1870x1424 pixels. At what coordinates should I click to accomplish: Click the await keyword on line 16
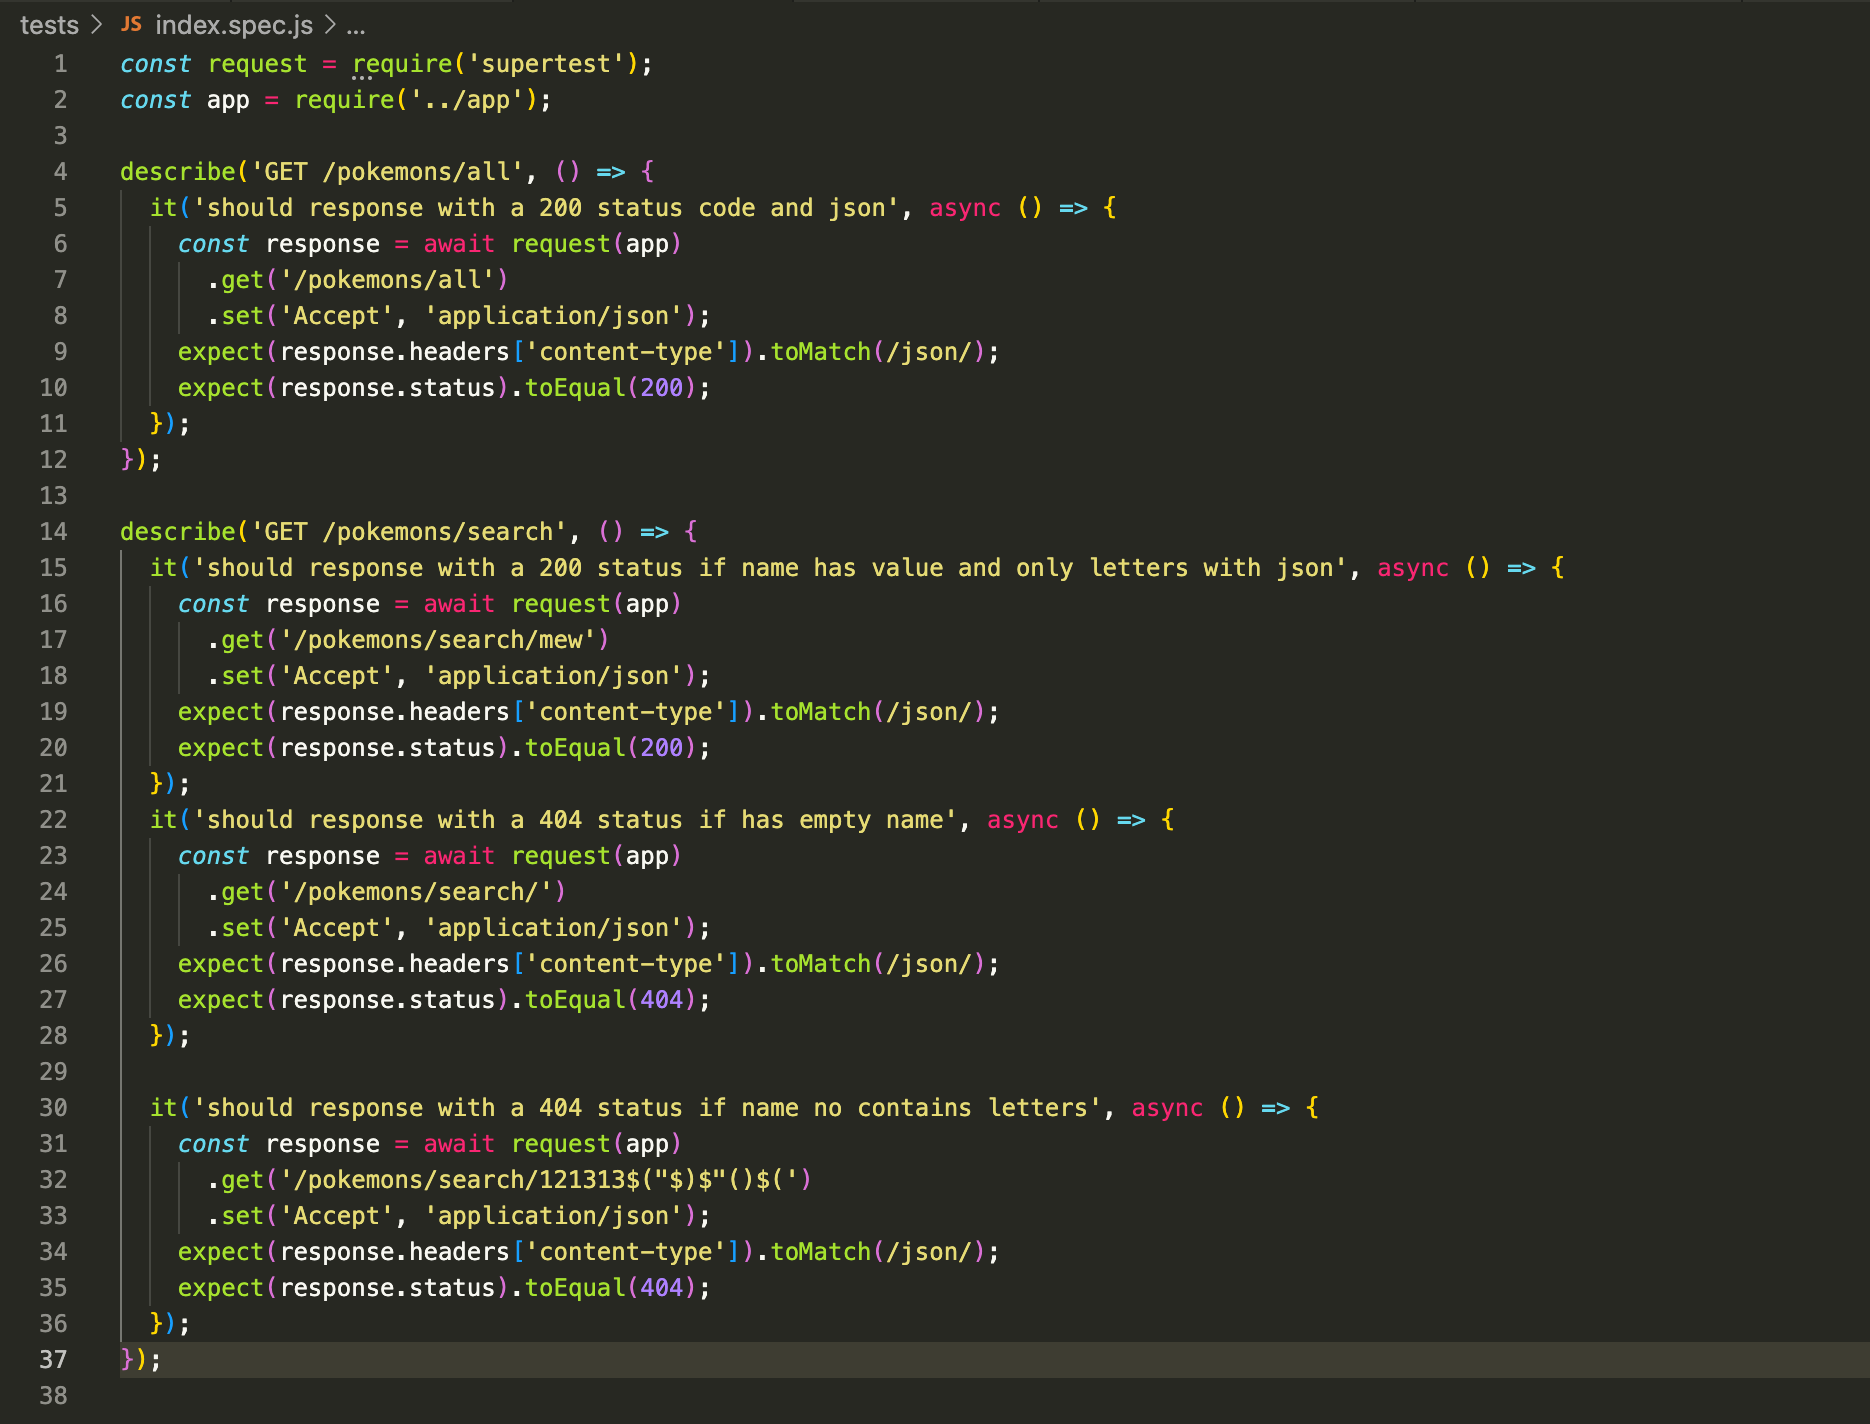tap(458, 603)
